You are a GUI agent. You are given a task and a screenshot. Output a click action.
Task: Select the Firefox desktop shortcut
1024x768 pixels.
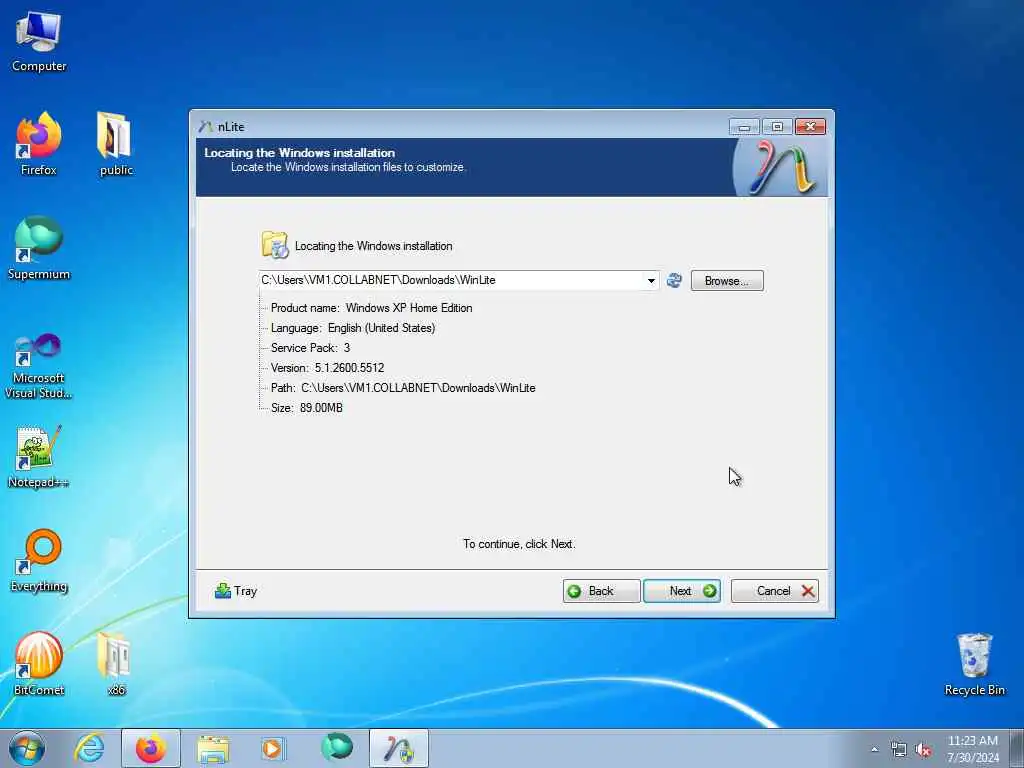[39, 145]
